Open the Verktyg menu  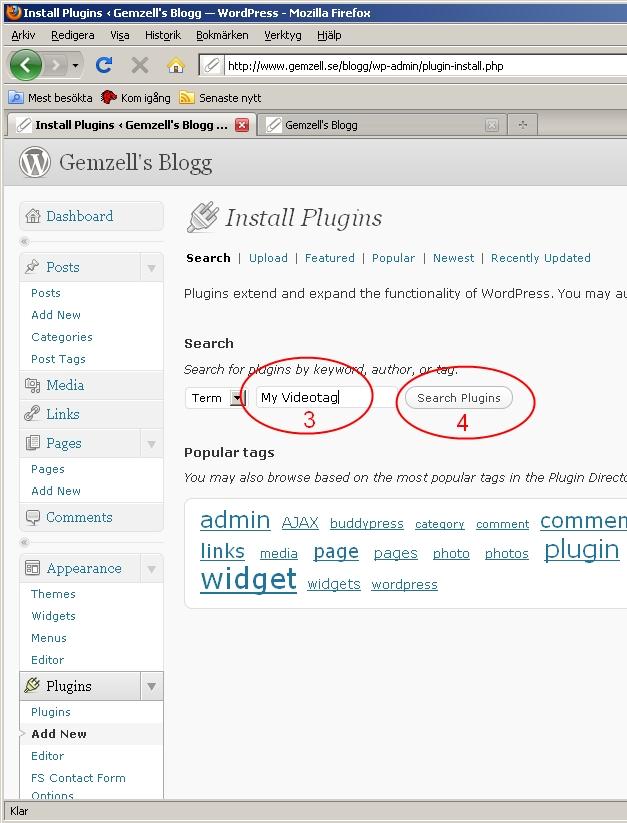coord(283,35)
